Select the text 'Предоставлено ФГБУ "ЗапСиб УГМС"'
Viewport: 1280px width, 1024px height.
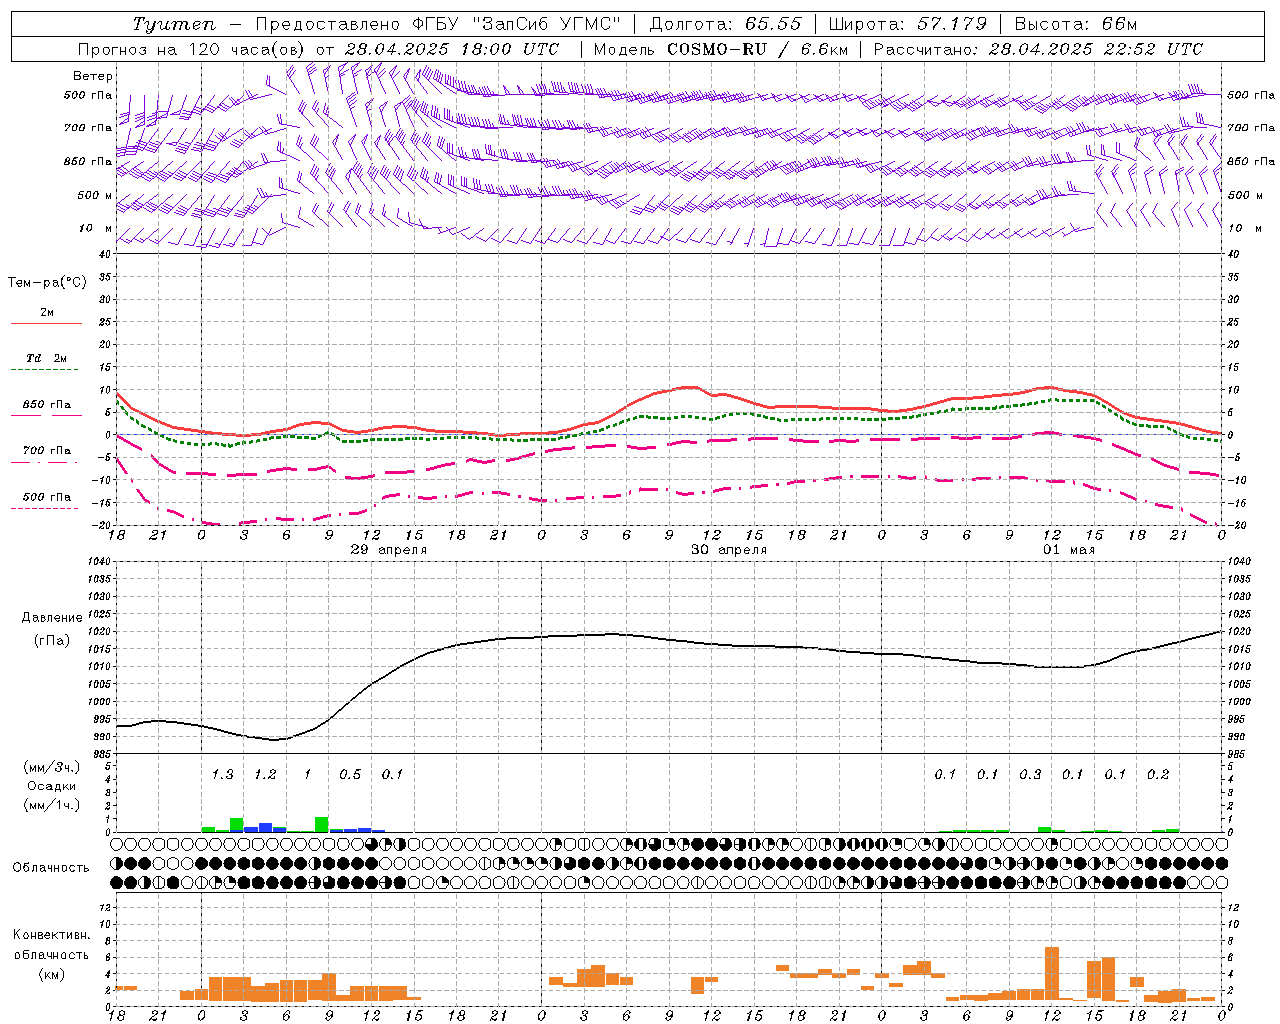tap(438, 24)
